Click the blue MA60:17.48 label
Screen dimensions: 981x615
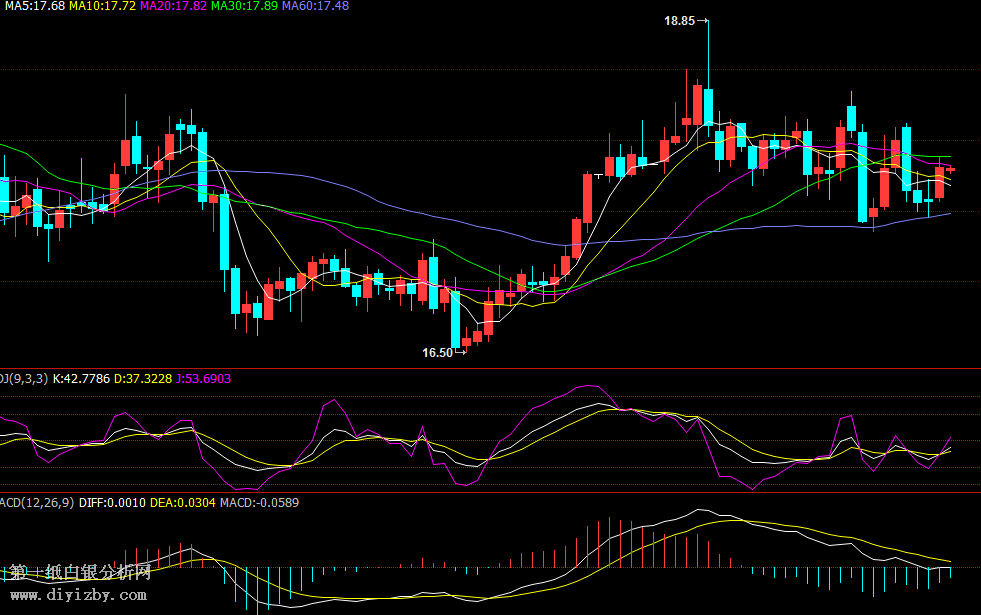[315, 6]
